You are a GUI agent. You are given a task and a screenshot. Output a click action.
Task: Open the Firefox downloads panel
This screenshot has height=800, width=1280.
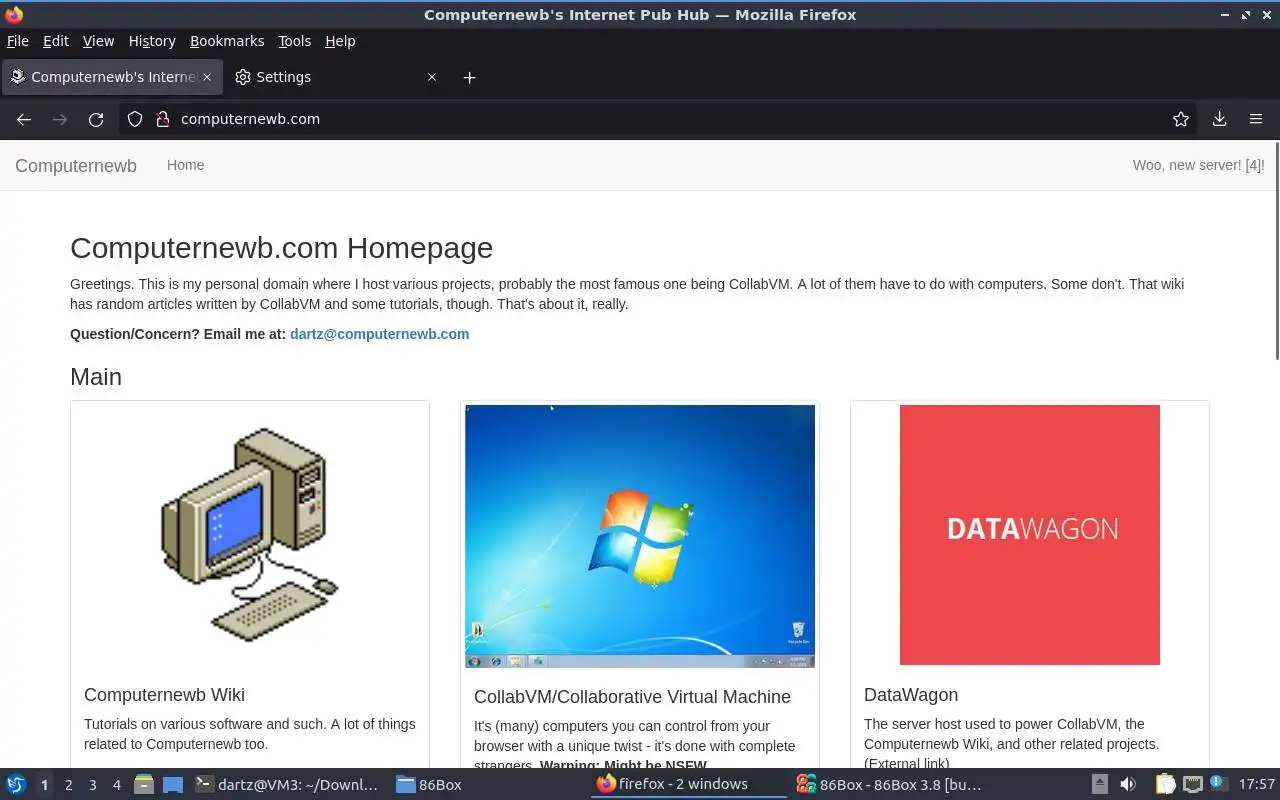(x=1219, y=119)
